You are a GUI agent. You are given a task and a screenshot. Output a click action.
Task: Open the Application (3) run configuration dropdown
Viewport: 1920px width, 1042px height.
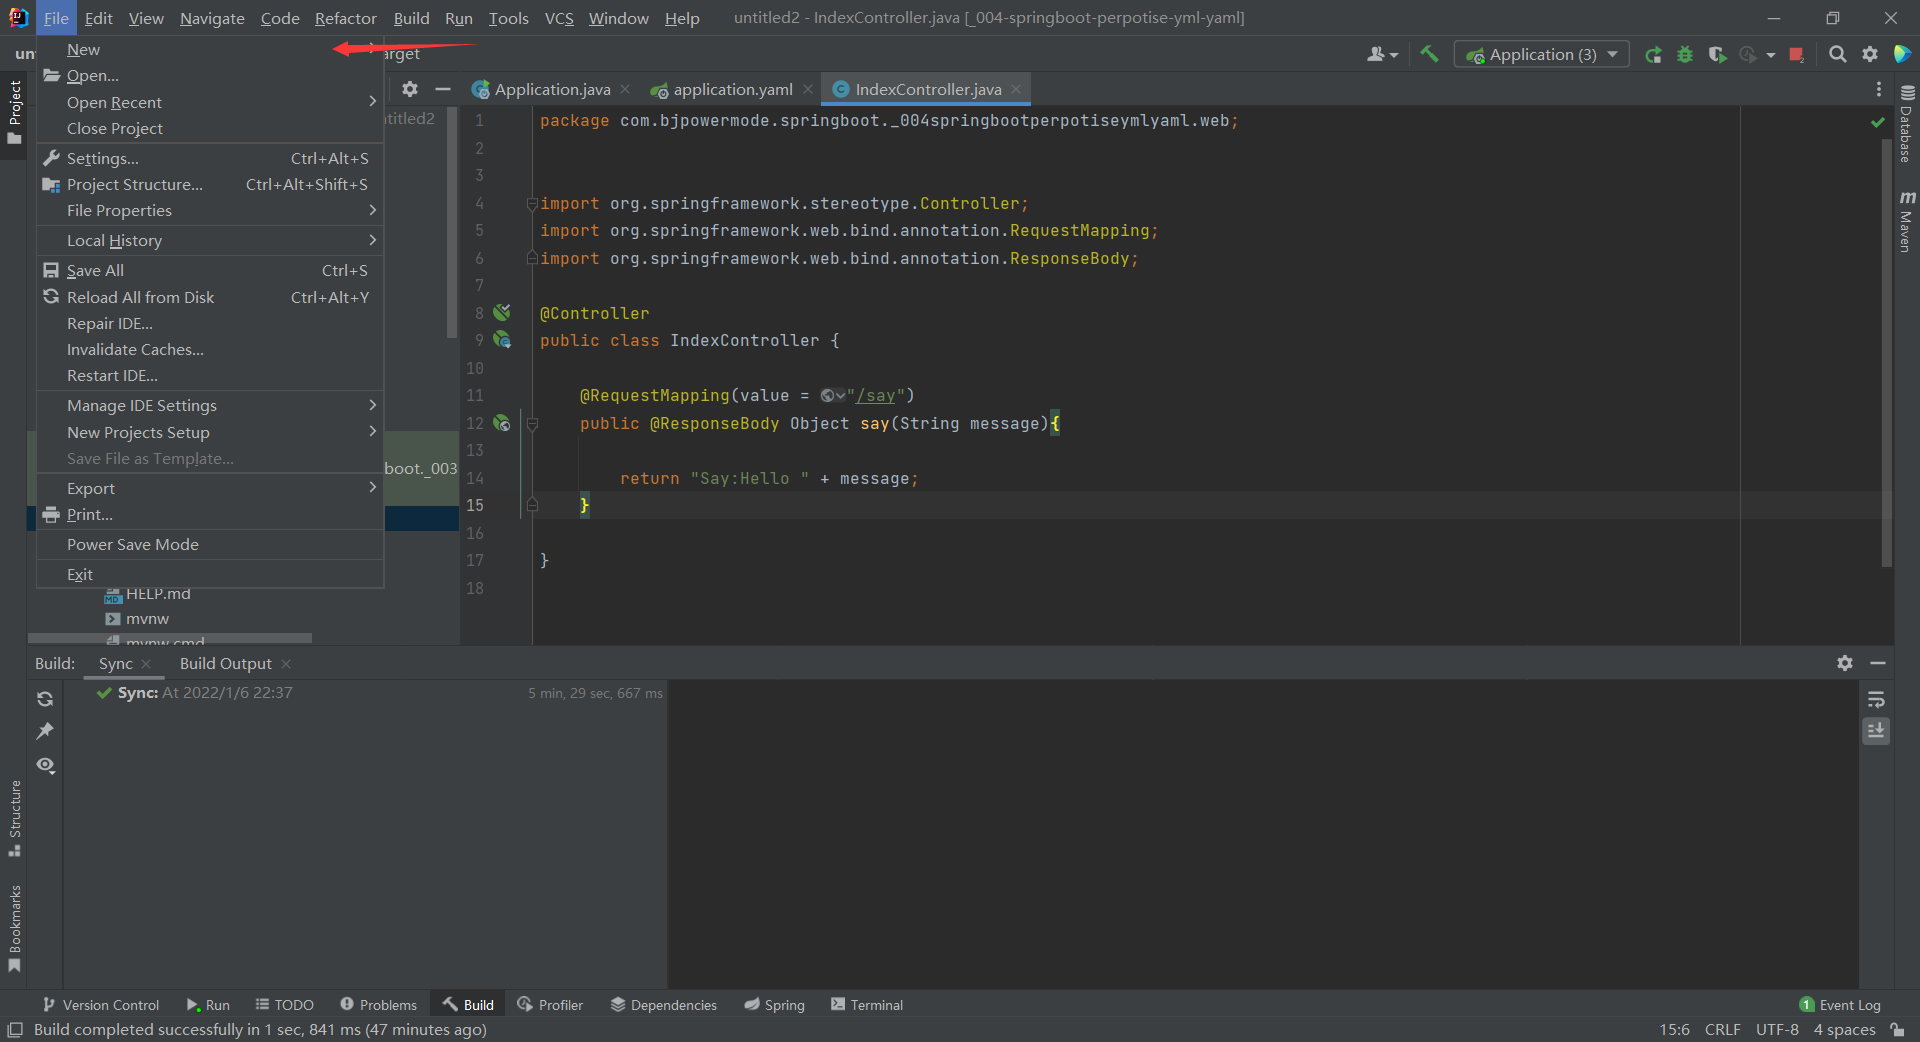tap(1541, 55)
